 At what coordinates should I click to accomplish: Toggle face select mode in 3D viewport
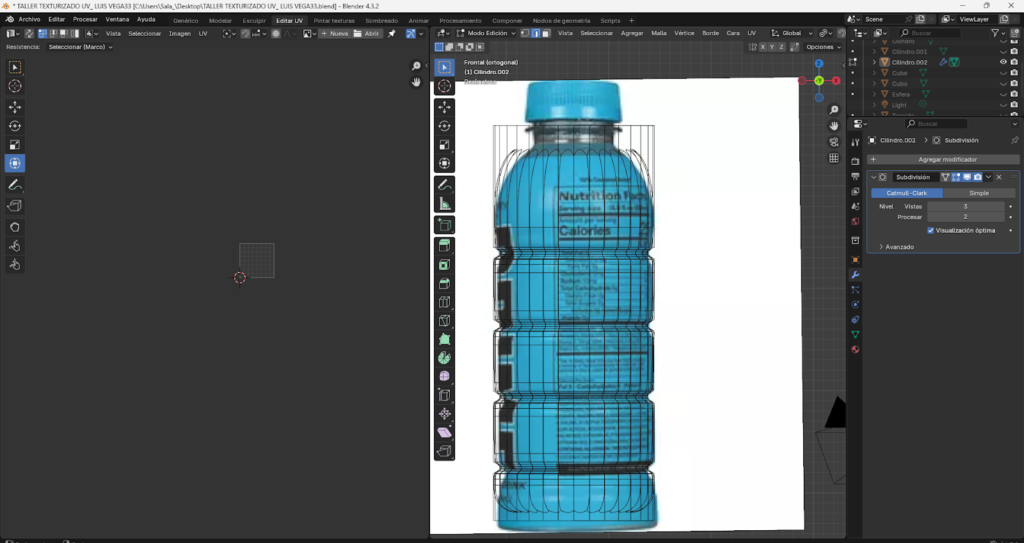pos(546,33)
